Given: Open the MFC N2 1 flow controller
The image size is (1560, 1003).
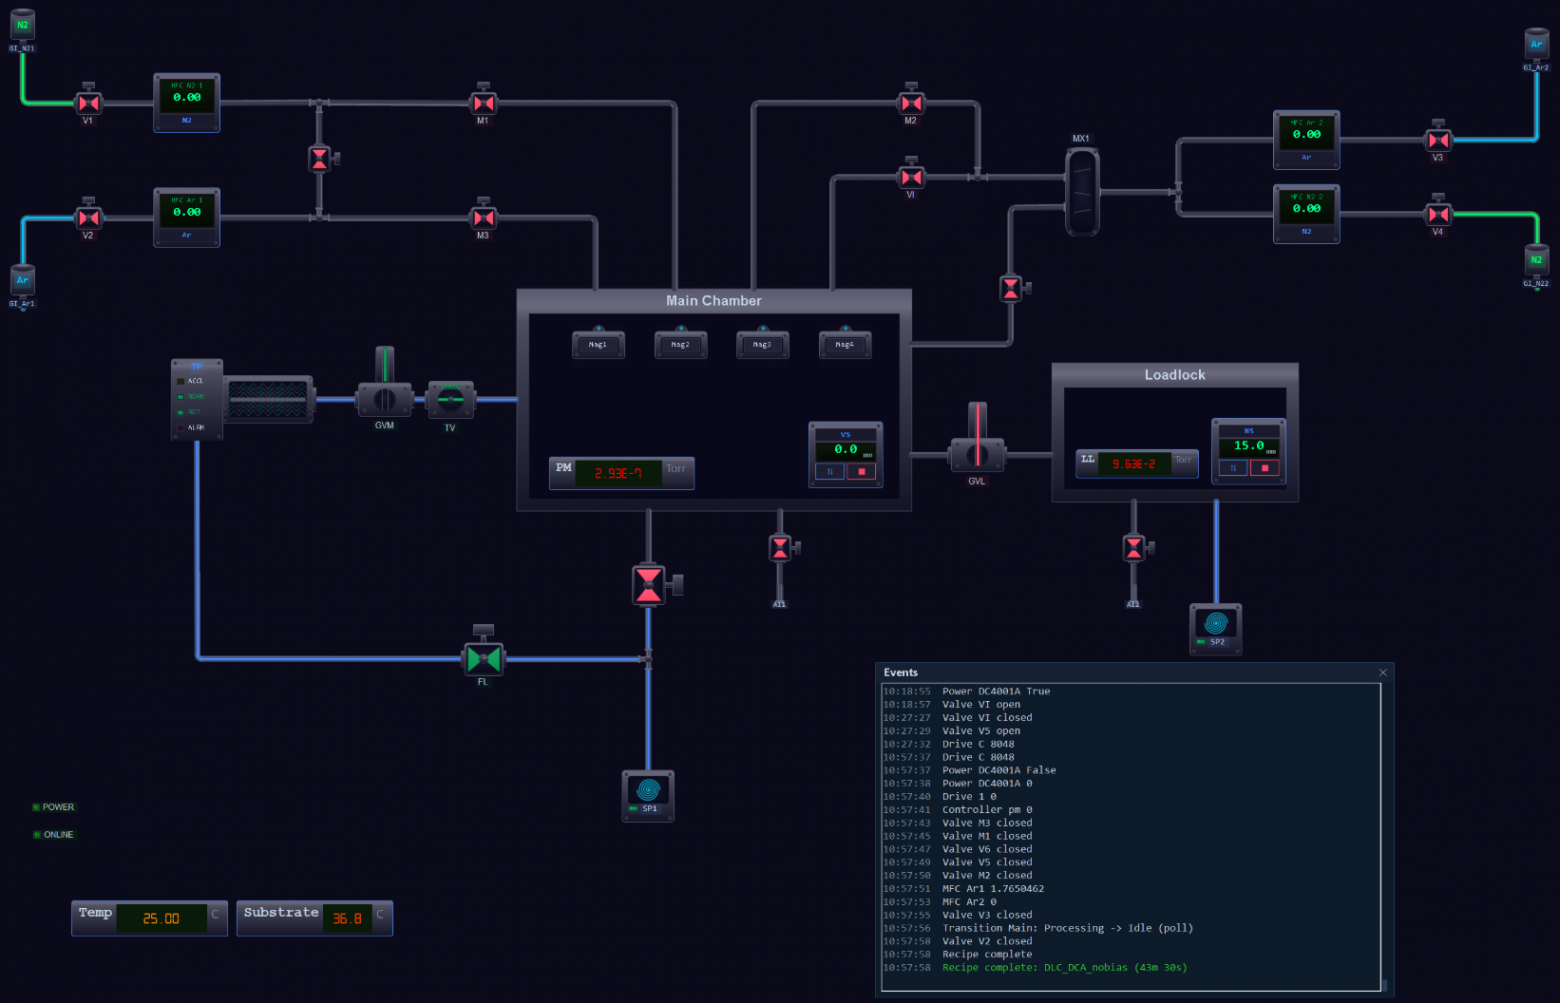Looking at the screenshot, I should click(x=187, y=102).
